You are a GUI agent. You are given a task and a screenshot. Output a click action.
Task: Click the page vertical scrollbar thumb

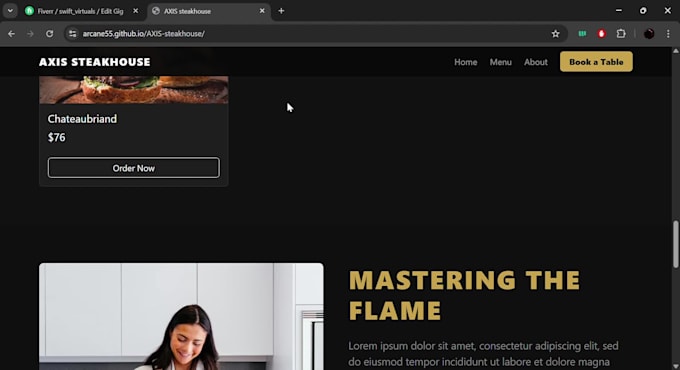(x=676, y=244)
